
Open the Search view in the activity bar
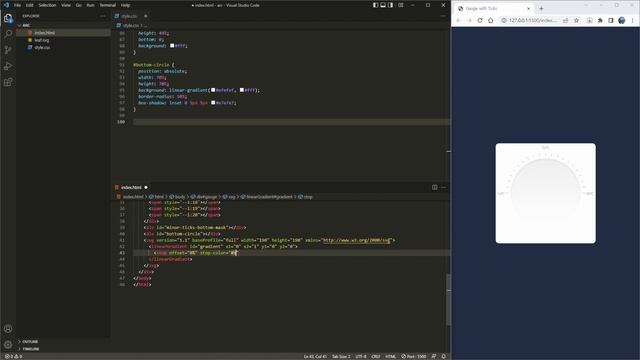tap(8, 33)
